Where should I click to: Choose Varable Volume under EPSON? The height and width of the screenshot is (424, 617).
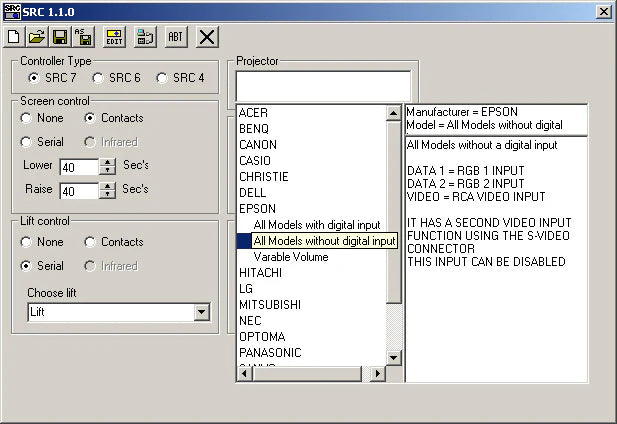tap(291, 257)
